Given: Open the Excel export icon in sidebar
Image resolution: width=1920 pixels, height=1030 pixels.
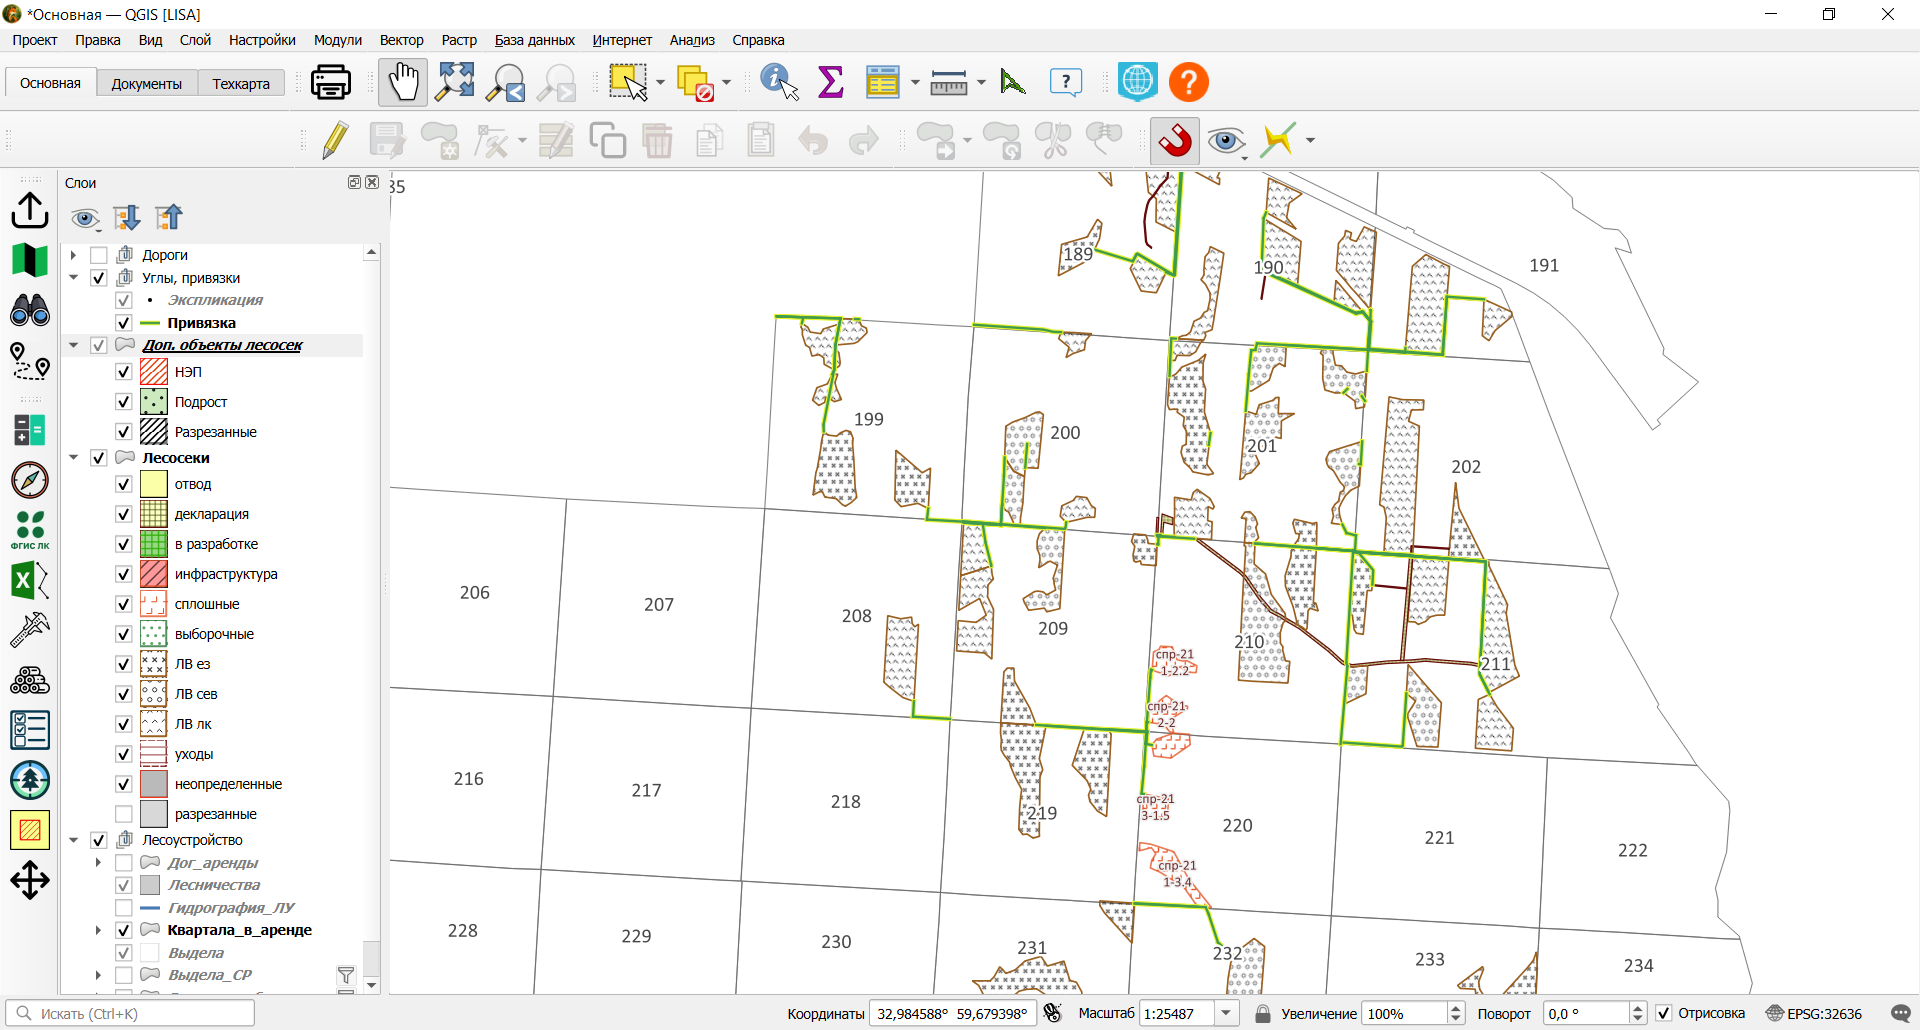Looking at the screenshot, I should 30,580.
